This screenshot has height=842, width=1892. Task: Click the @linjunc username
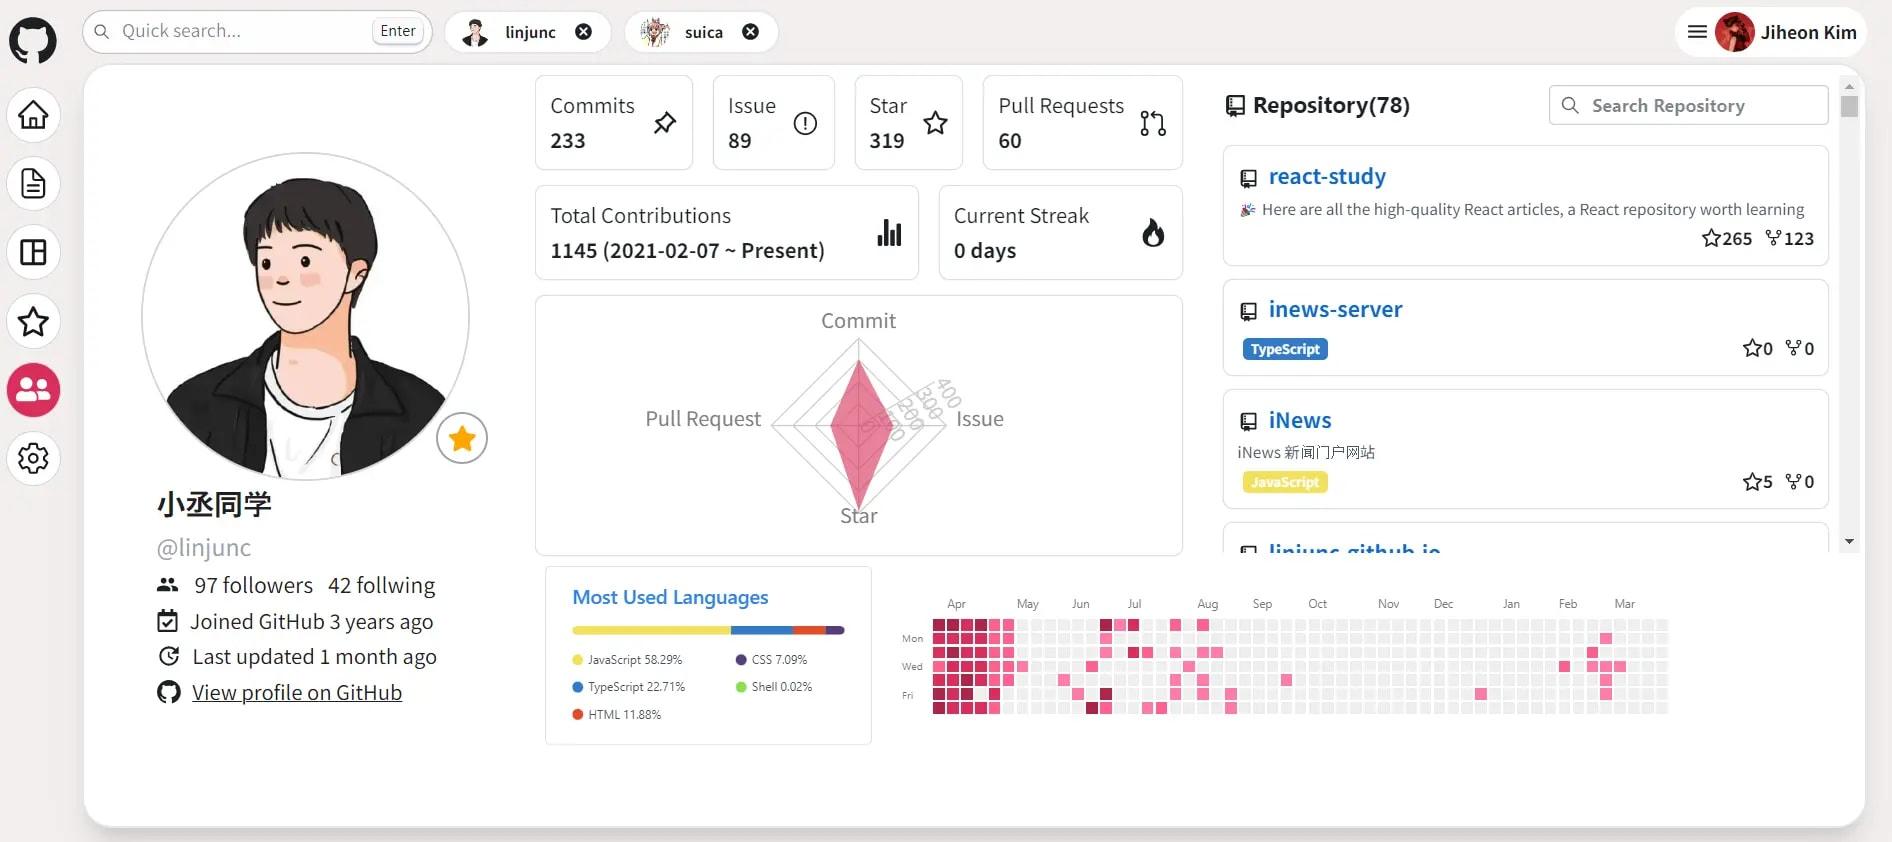(204, 548)
